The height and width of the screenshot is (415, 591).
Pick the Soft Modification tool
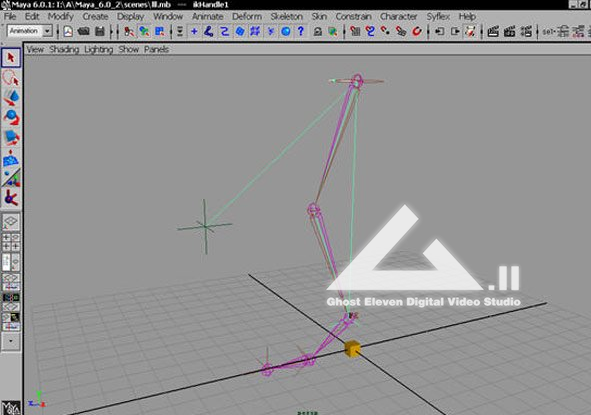11,158
